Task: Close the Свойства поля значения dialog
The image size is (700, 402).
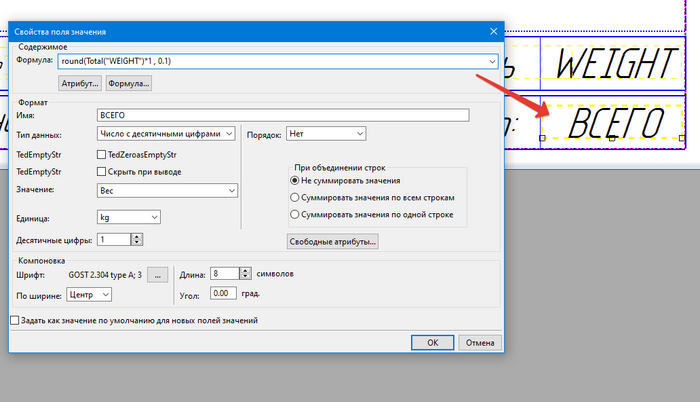Action: (493, 31)
